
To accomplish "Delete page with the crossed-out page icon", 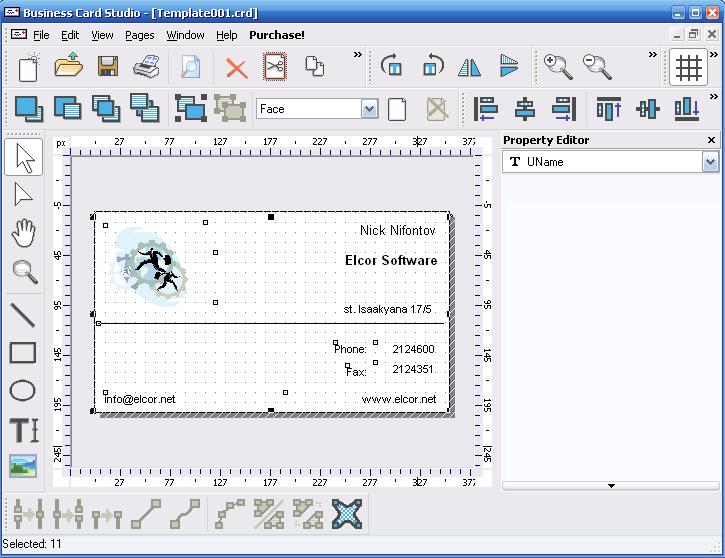I will tap(436, 109).
